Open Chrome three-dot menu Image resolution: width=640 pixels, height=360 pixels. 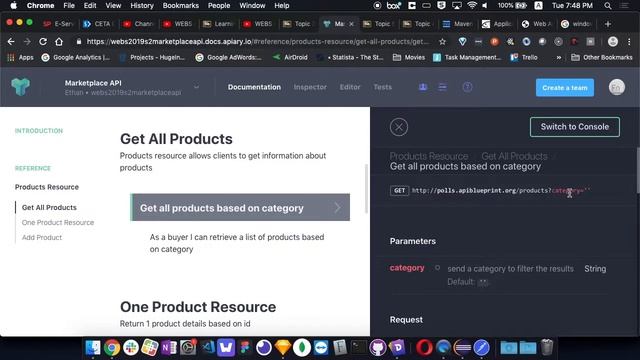coord(629,42)
